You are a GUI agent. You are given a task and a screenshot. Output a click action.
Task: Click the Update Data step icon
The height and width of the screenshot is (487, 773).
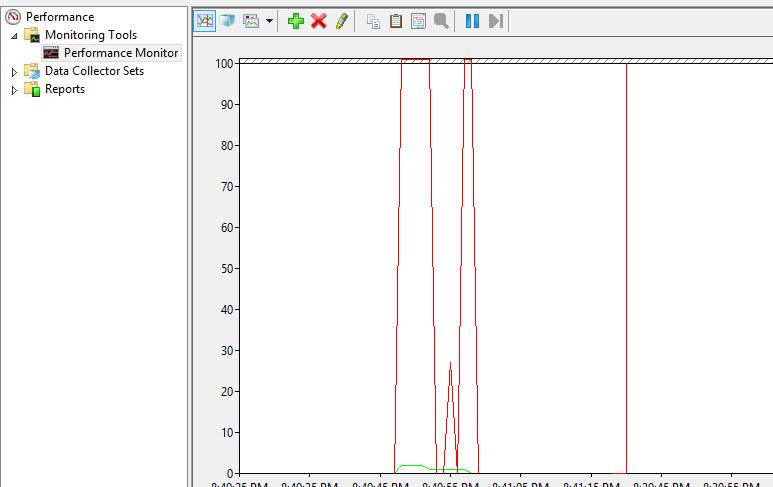(496, 21)
